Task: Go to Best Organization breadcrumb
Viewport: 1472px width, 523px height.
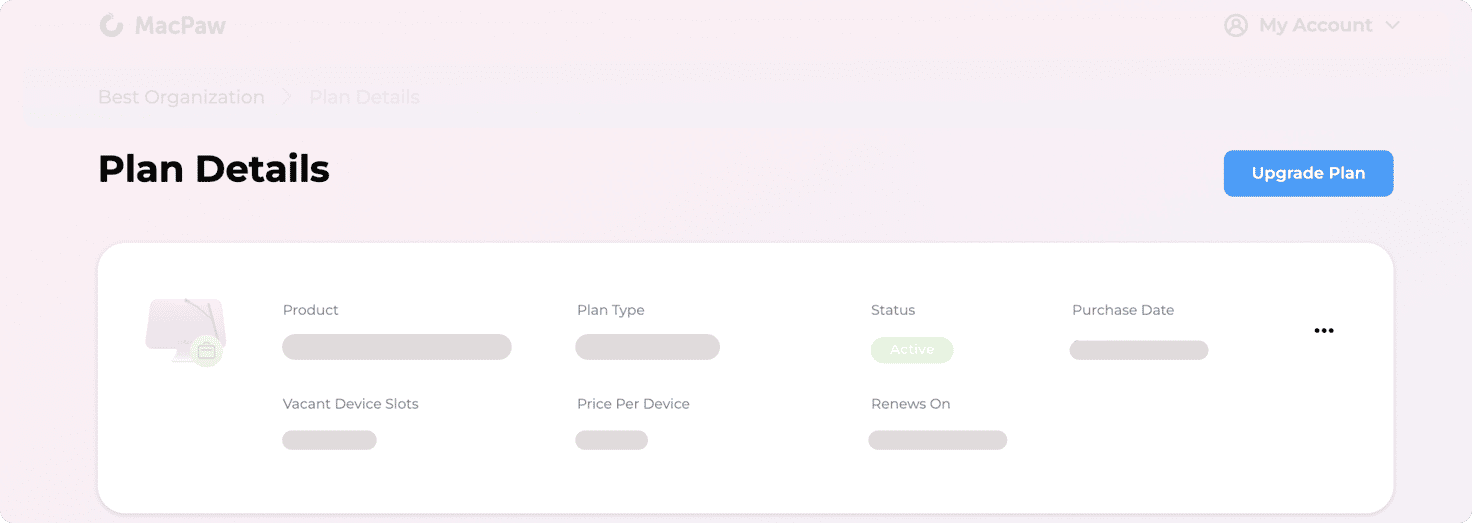Action: click(181, 97)
